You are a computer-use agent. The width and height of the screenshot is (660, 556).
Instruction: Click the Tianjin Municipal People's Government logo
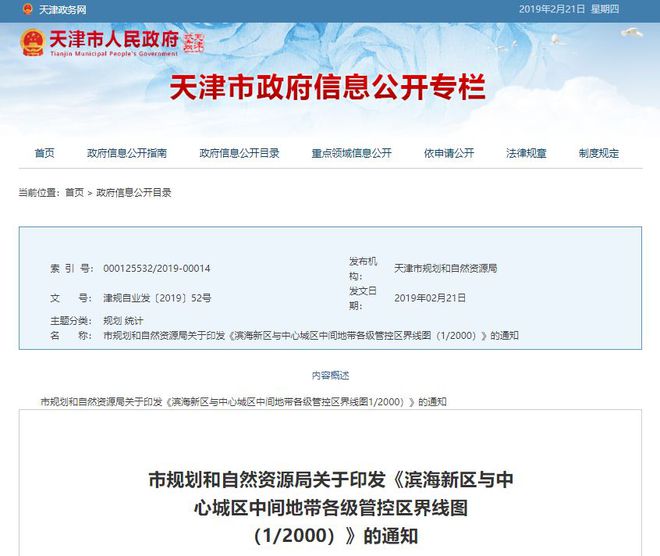click(100, 43)
